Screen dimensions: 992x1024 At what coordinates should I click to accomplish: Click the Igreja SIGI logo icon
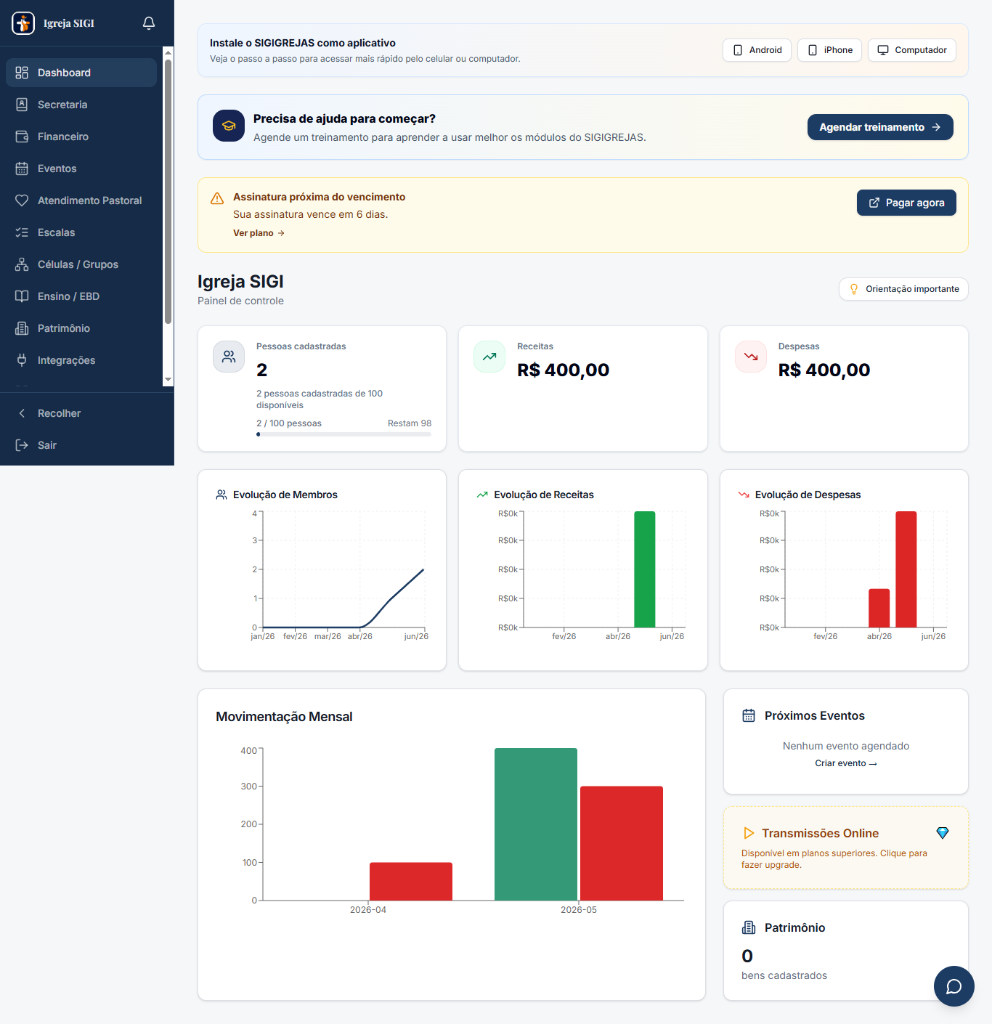[x=23, y=24]
